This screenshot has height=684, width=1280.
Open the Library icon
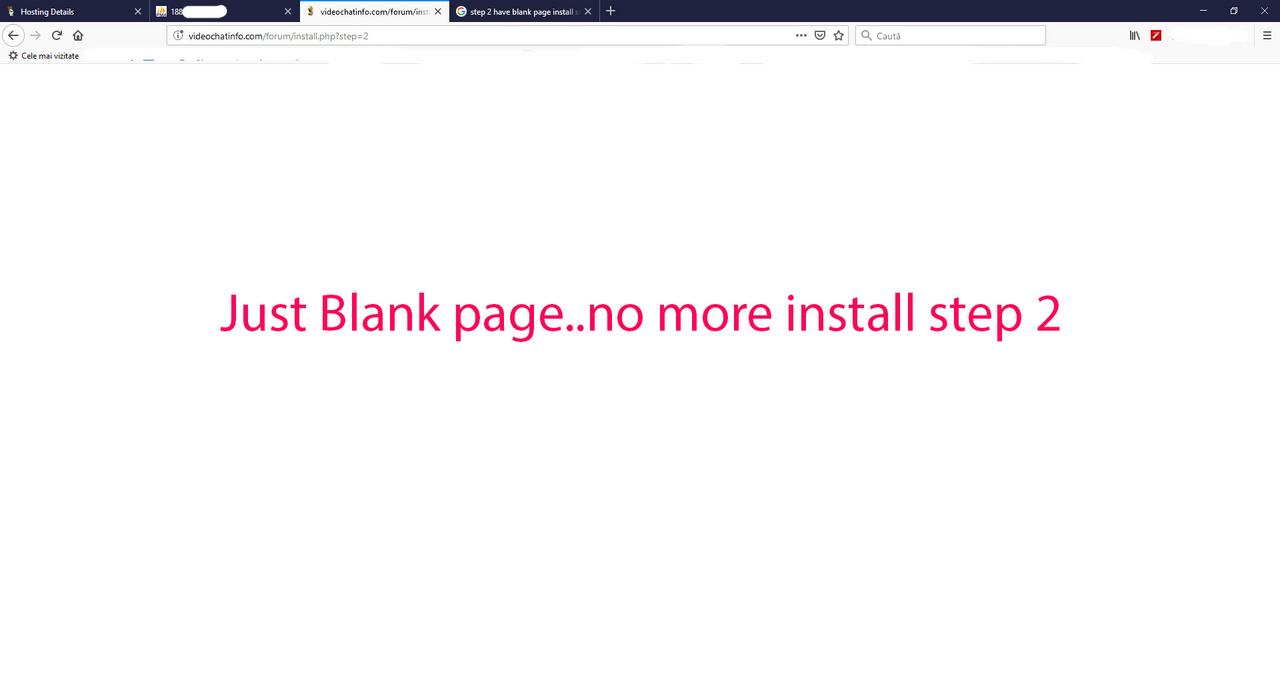click(1135, 35)
